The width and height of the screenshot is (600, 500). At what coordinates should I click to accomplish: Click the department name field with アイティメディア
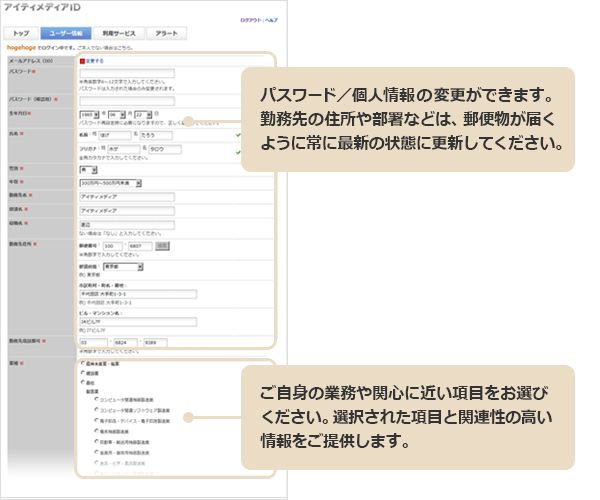[127, 211]
